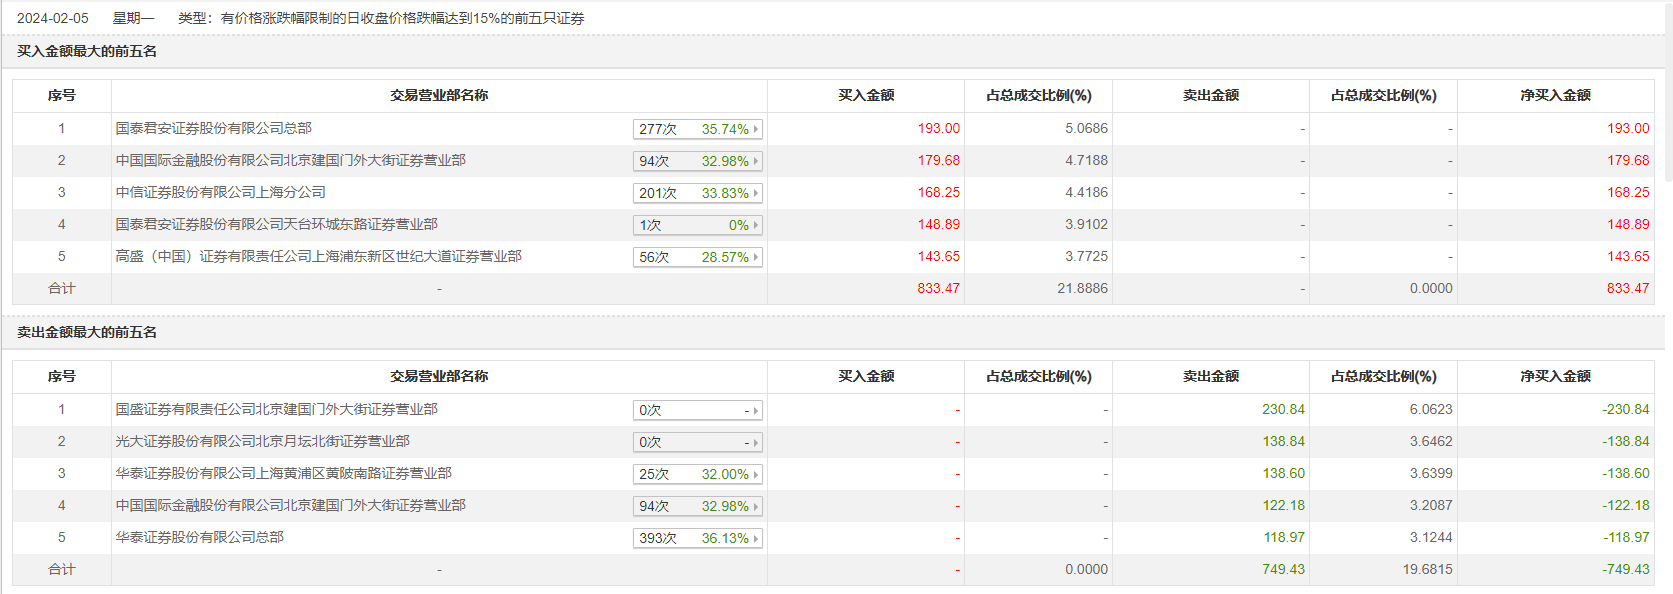This screenshot has height=594, width=1673.
Task: Click 中国国际金融 link in the buy table
Action: pyautogui.click(x=290, y=160)
